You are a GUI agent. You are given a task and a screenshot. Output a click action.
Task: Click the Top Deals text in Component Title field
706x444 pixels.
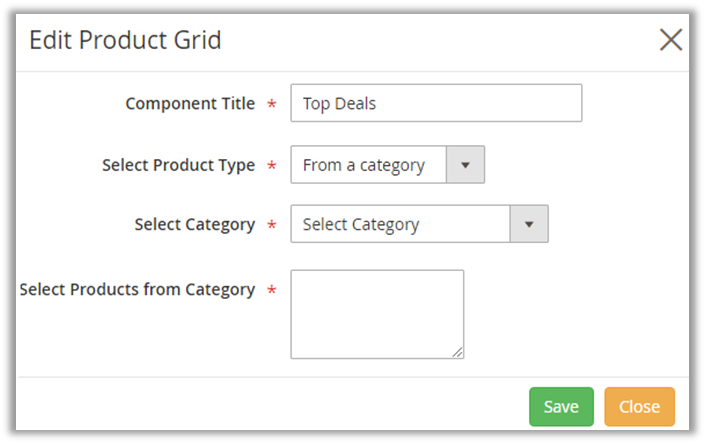click(x=339, y=103)
